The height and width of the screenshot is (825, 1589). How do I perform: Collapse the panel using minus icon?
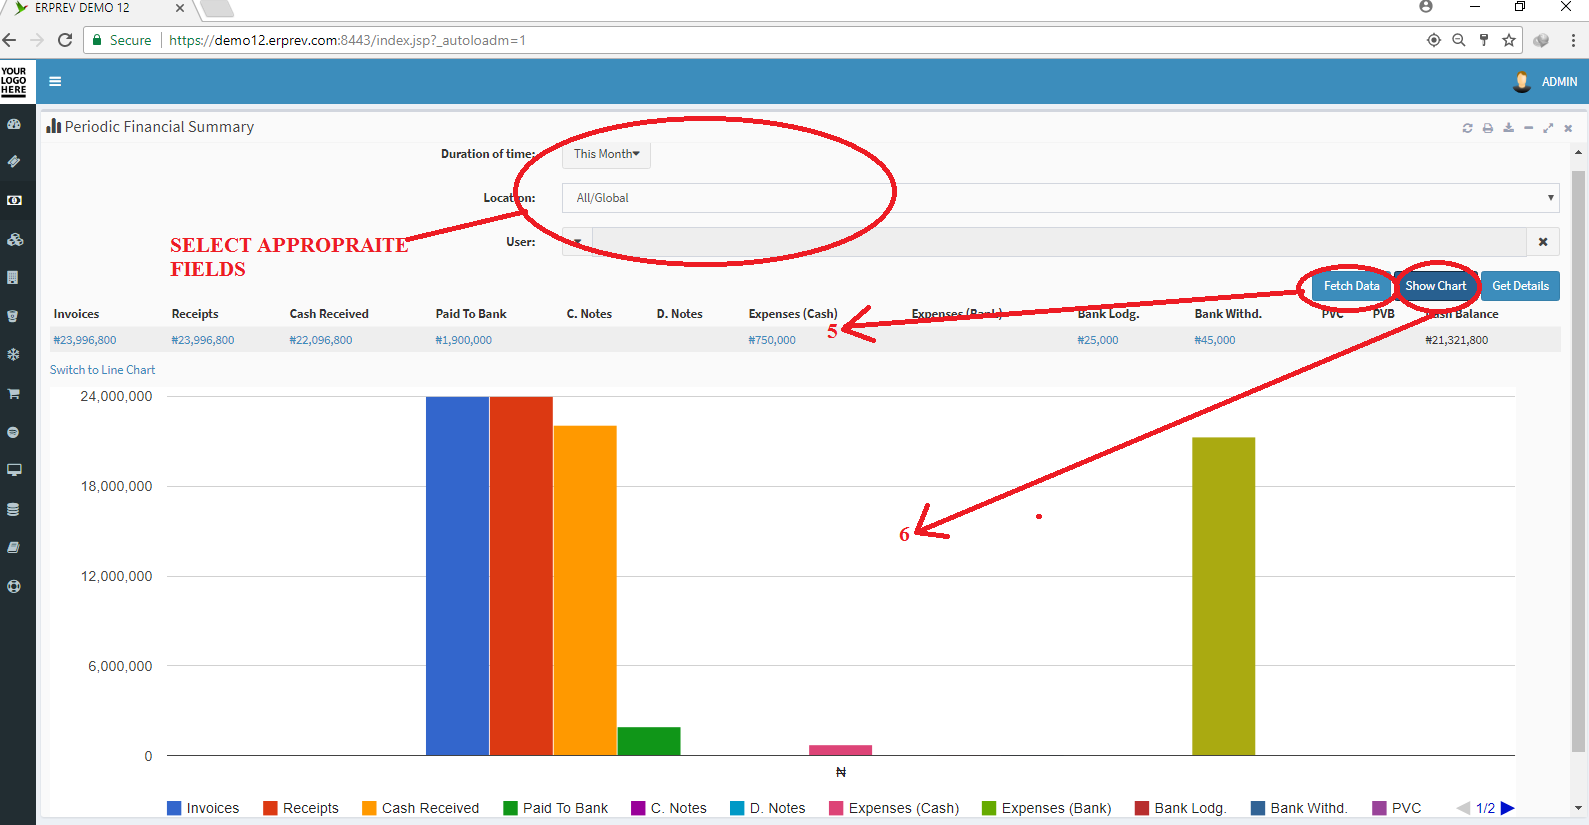point(1528,128)
